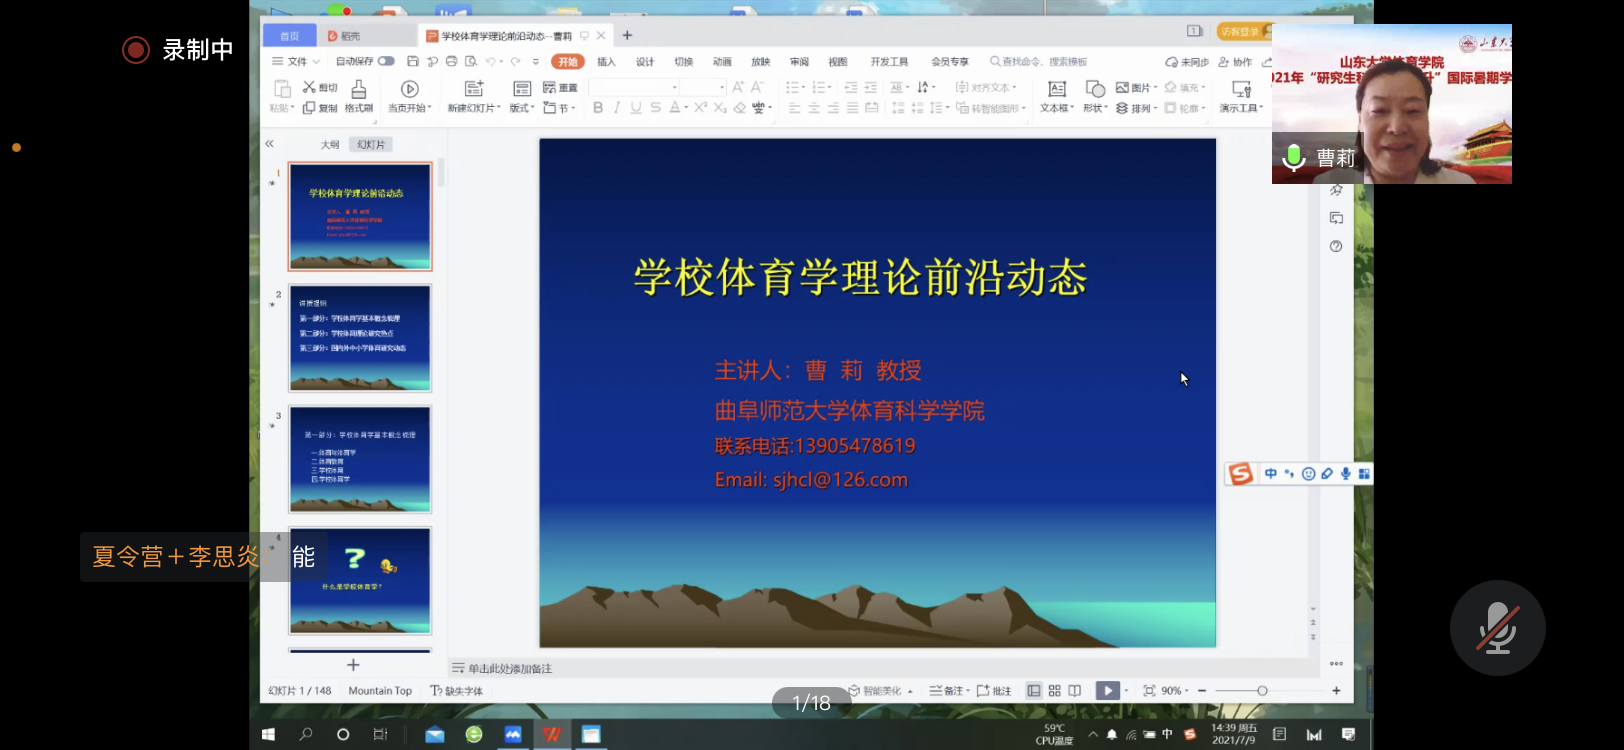The width and height of the screenshot is (1624, 750).
Task: Toggle the auto-save (自动保存) switch
Action: tap(386, 62)
